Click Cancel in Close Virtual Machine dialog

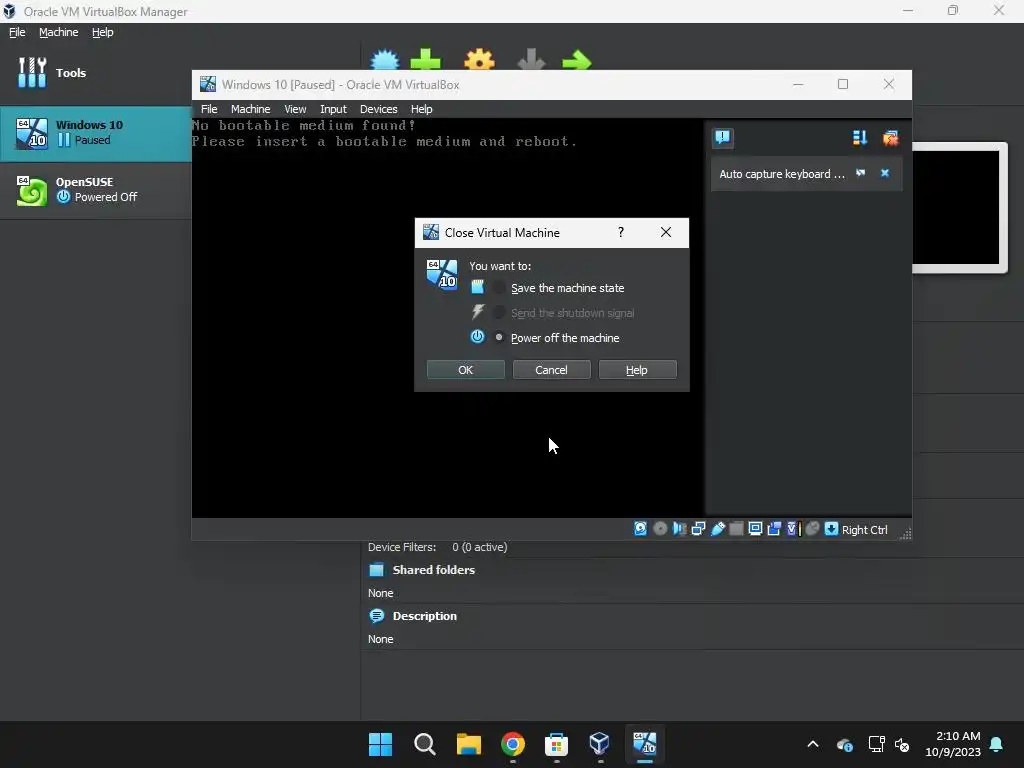pos(551,370)
